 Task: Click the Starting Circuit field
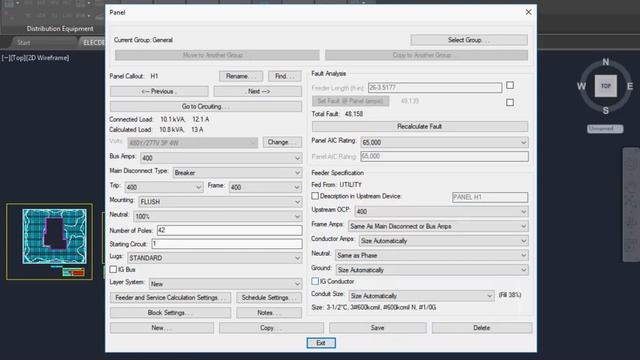(227, 244)
